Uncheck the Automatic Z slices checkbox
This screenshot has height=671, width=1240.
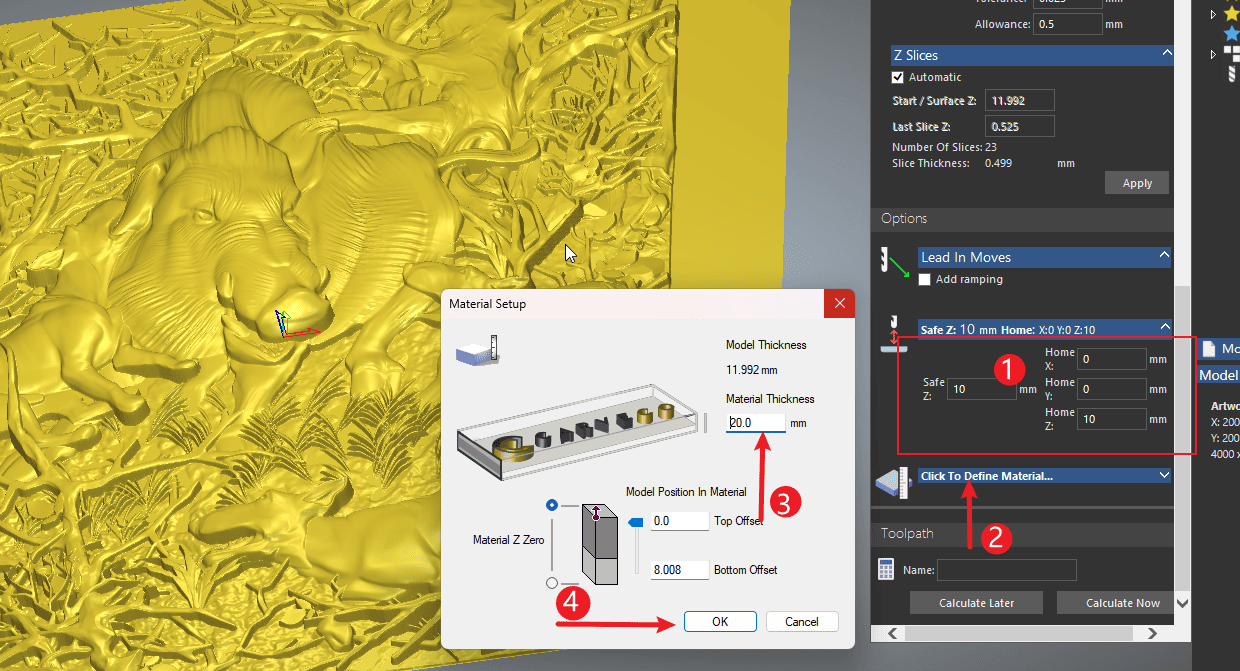[x=897, y=77]
